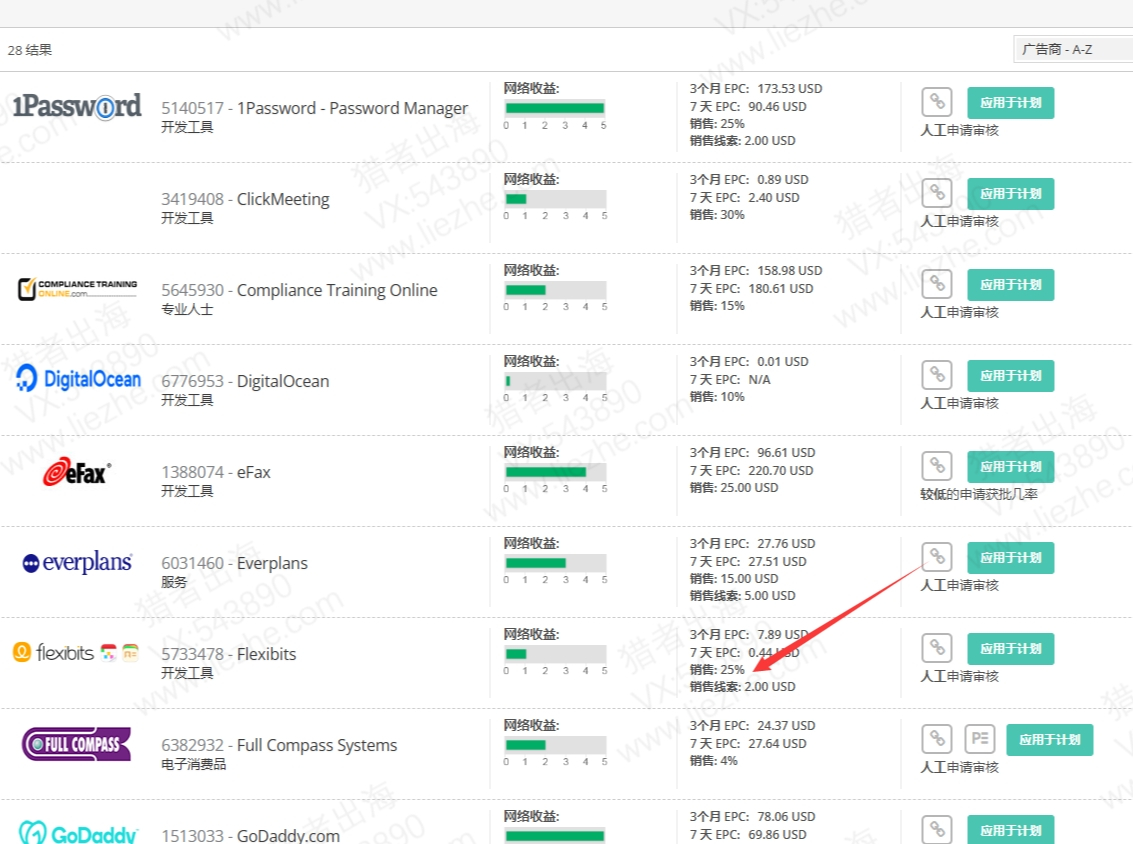Open the Compliance Training Online logo
This screenshot has height=844, width=1133.
[x=77, y=288]
